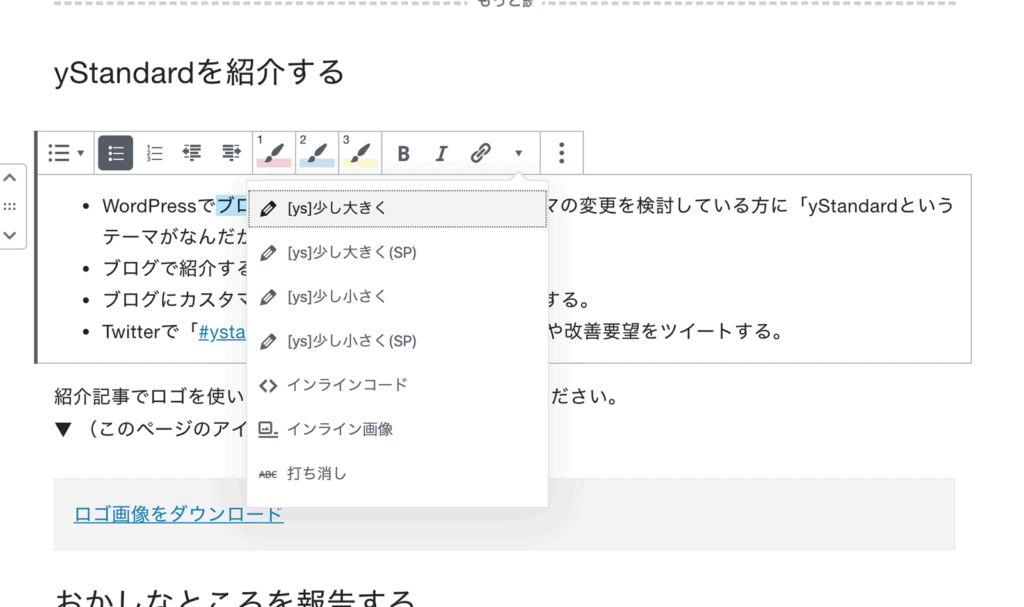The width and height of the screenshot is (1024, 607).
Task: Insert a link with chain icon
Action: tap(481, 153)
